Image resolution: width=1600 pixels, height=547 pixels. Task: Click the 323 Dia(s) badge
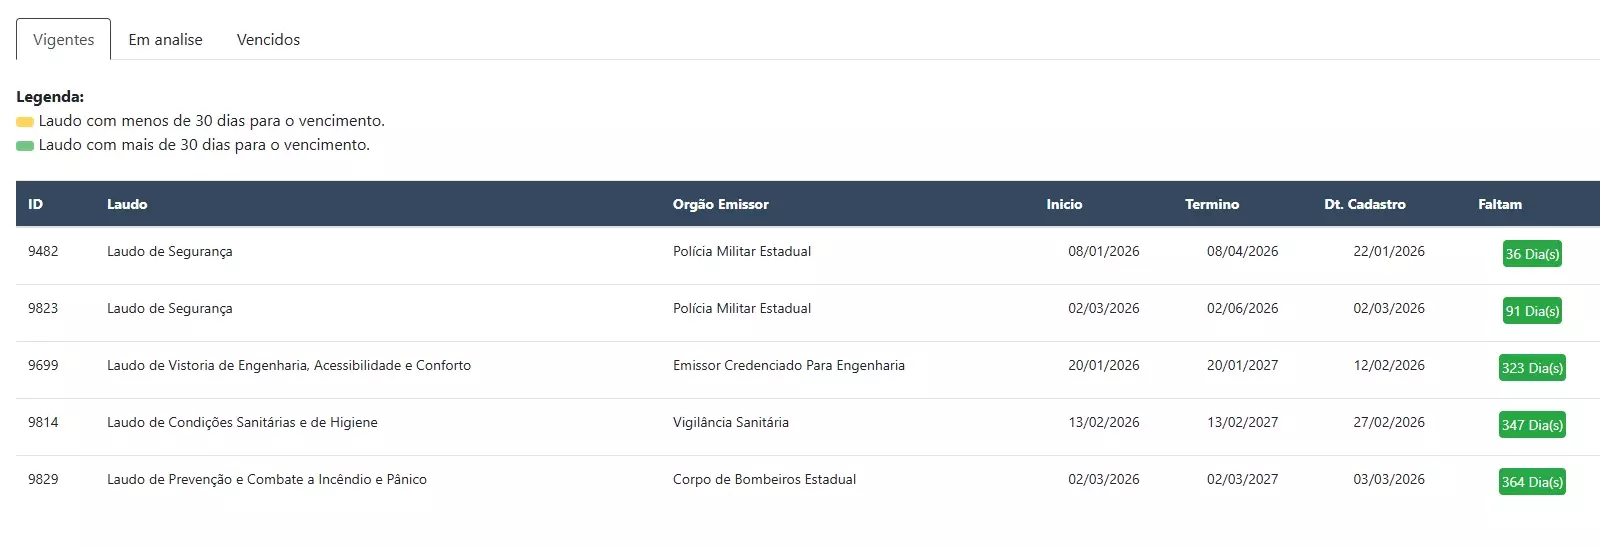pyautogui.click(x=1531, y=368)
